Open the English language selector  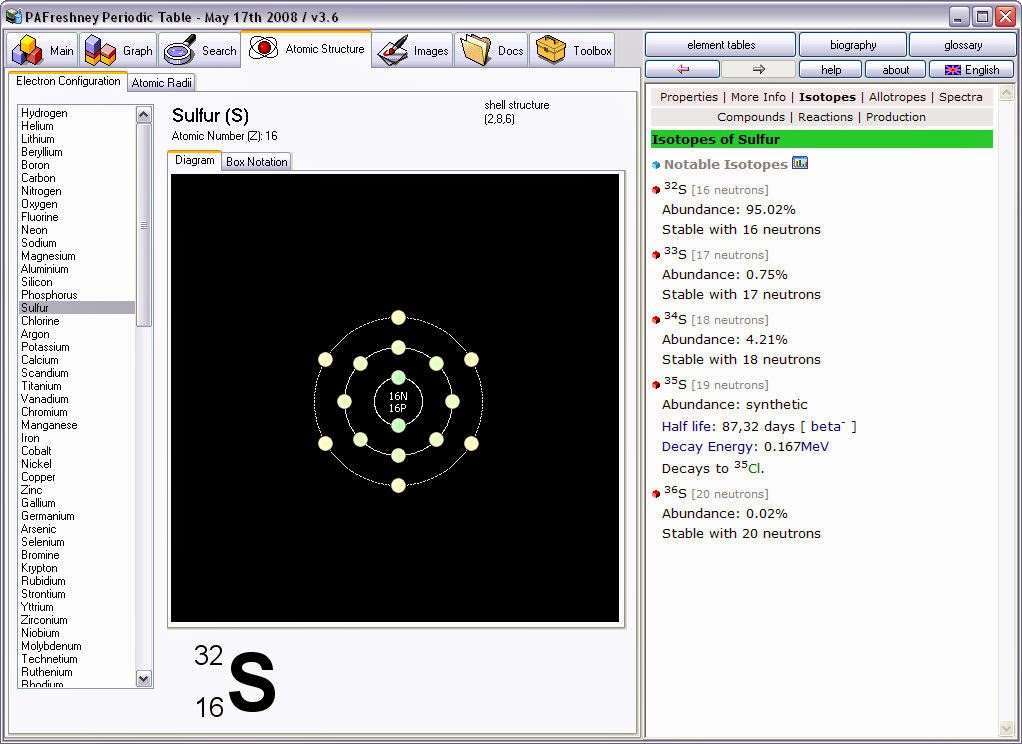point(971,69)
